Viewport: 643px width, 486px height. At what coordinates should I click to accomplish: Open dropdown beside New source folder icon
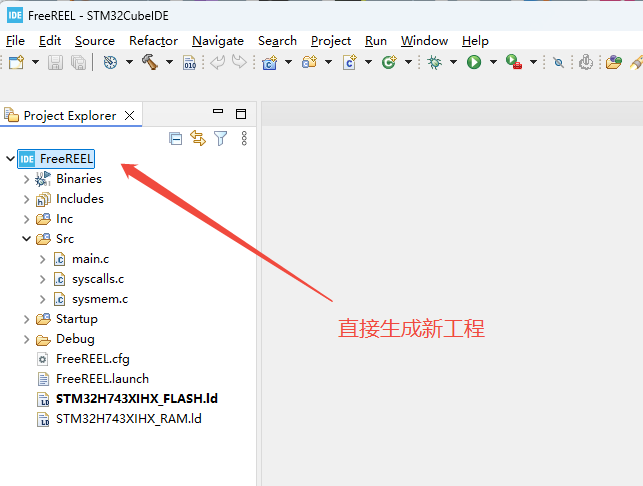click(328, 62)
